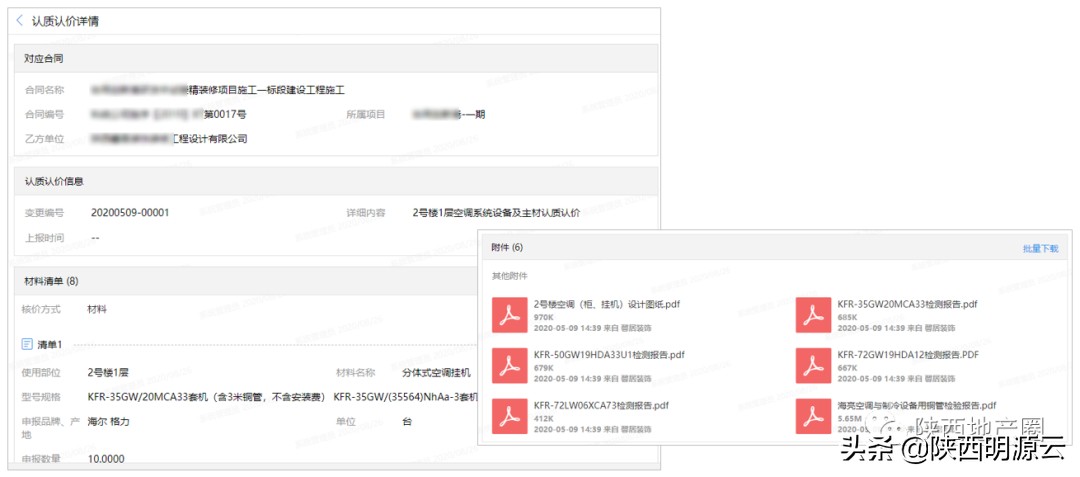The height and width of the screenshot is (477, 1080).
Task: Select the 对应合同 section header
Action: click(x=336, y=59)
